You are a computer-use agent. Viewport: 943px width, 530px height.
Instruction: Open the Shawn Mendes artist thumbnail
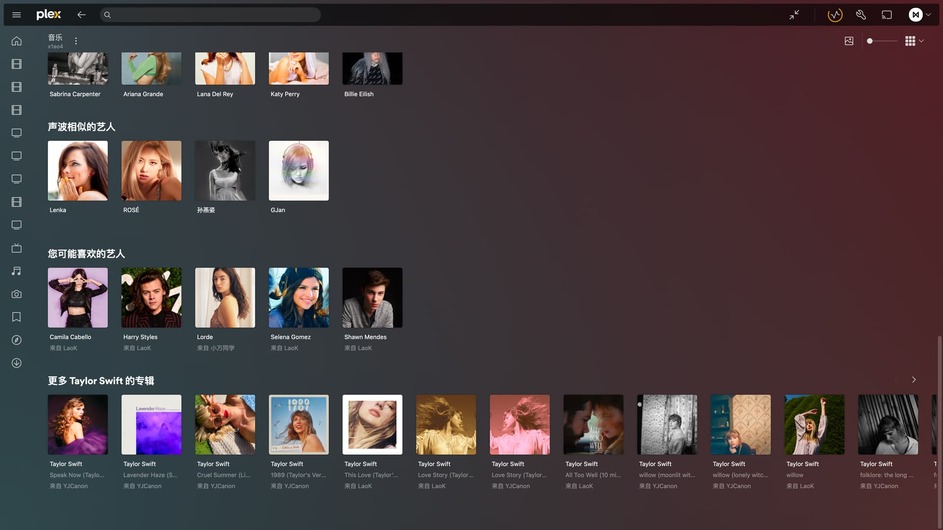(x=372, y=298)
